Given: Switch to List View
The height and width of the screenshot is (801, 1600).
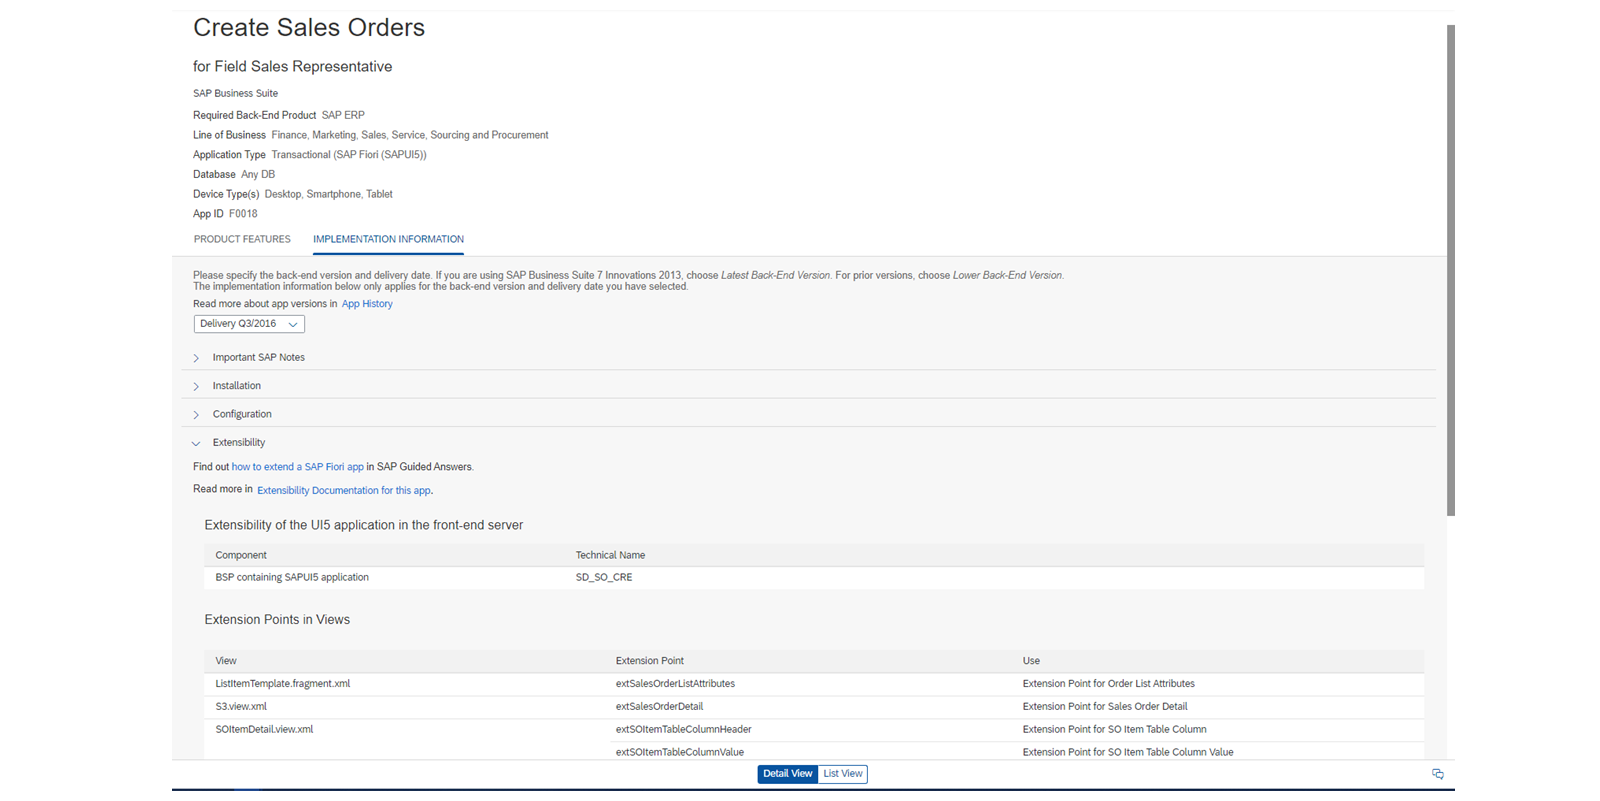Looking at the screenshot, I should 843,774.
